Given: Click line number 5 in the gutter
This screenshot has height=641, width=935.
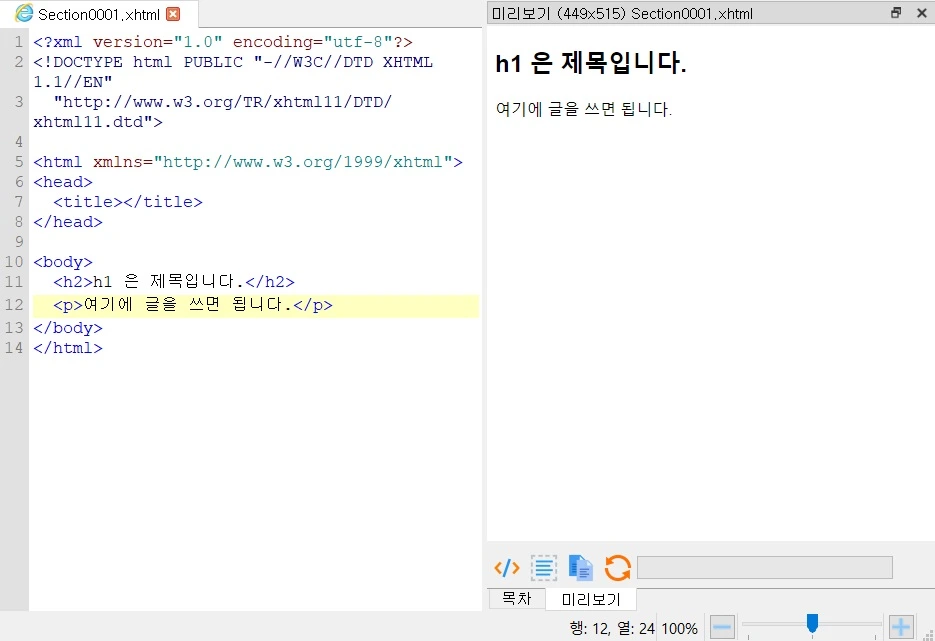Looking at the screenshot, I should [19, 162].
